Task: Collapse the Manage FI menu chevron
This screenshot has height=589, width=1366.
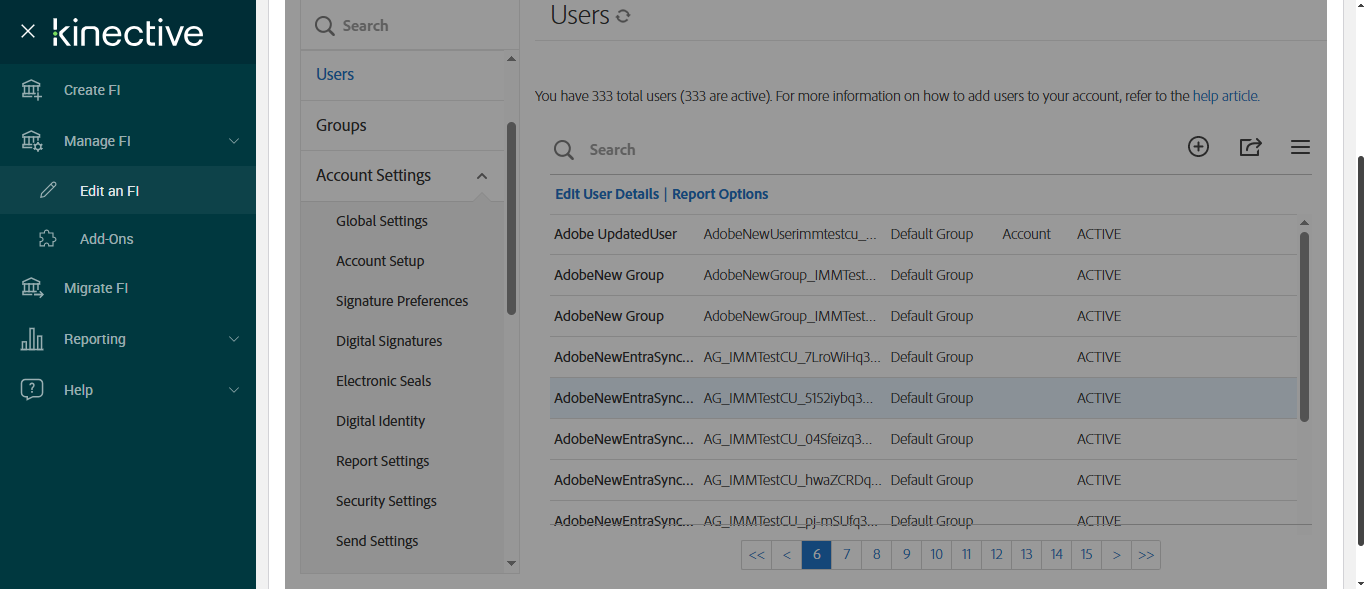Action: pyautogui.click(x=234, y=141)
